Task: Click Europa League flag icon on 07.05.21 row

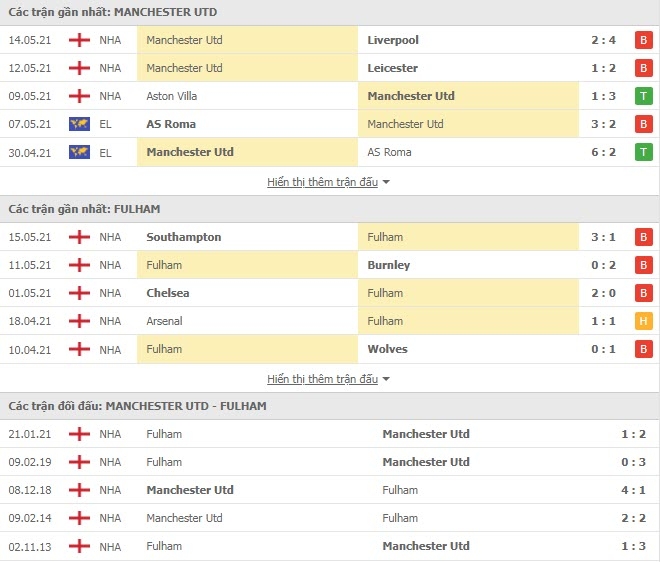Action: click(79, 124)
